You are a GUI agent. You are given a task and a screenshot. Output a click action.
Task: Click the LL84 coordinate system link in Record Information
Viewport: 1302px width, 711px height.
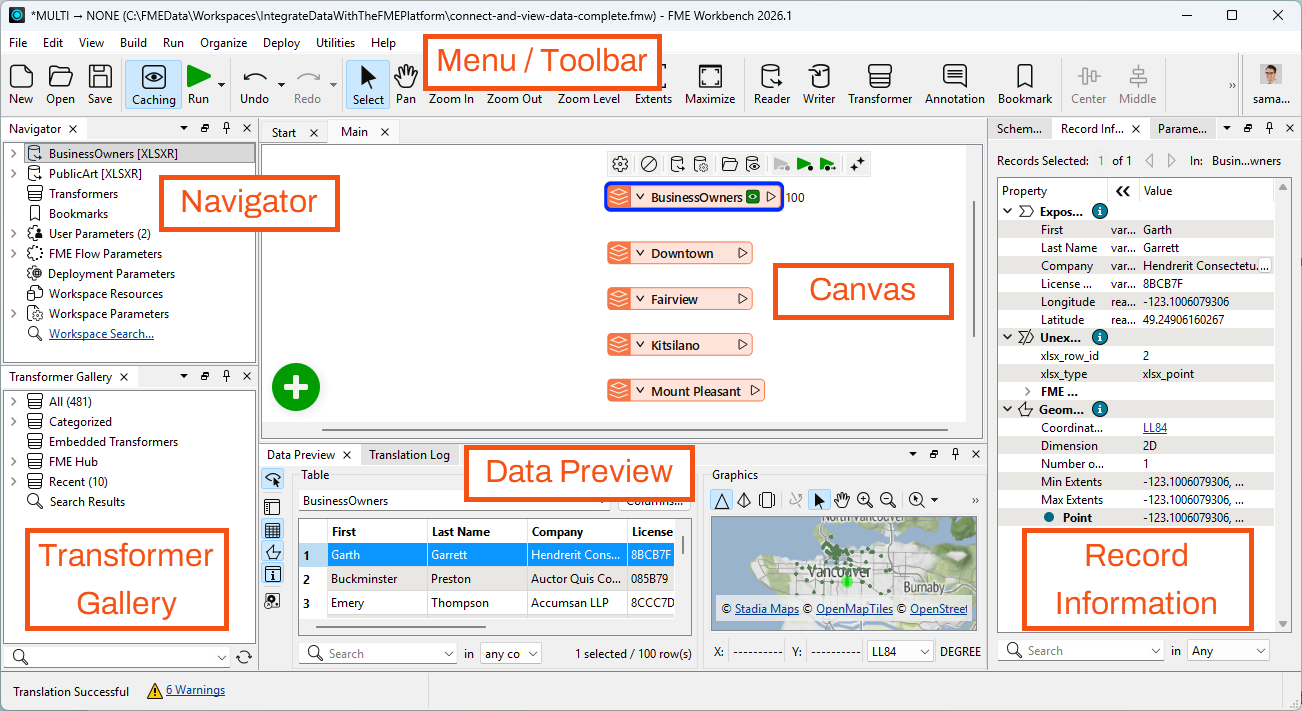(1155, 428)
